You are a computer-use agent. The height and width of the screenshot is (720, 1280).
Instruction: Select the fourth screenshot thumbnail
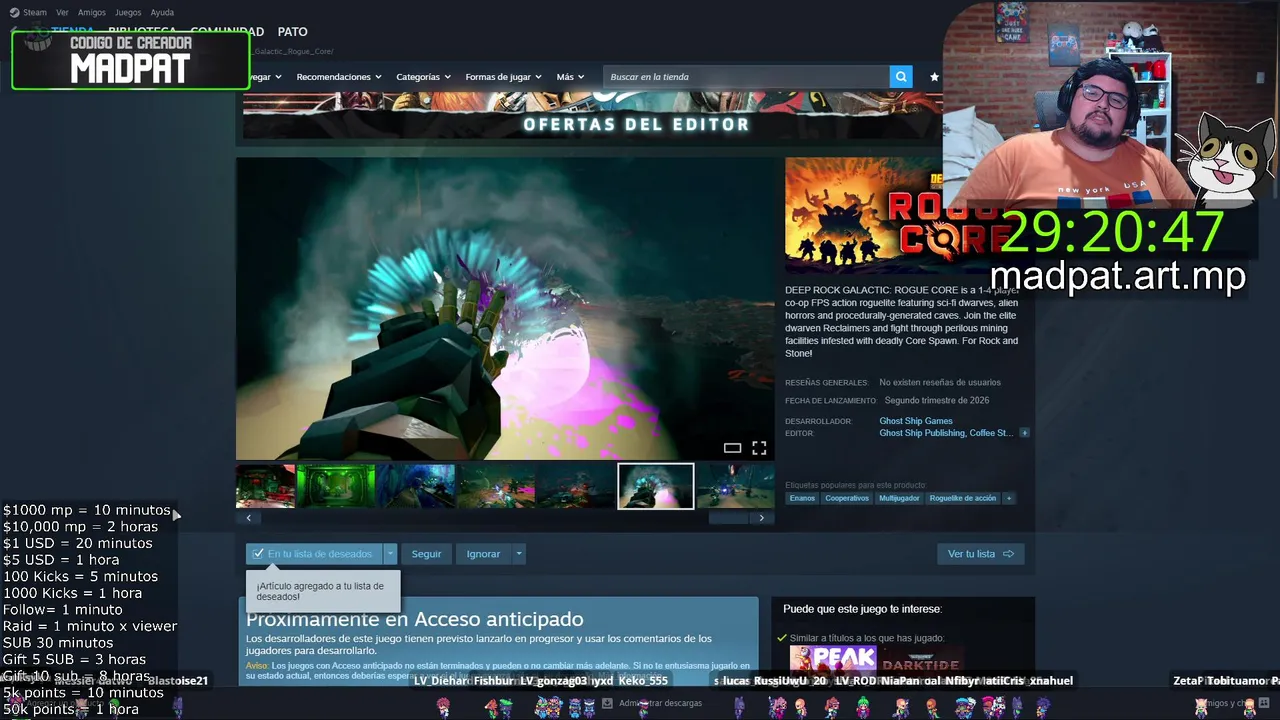click(x=496, y=486)
